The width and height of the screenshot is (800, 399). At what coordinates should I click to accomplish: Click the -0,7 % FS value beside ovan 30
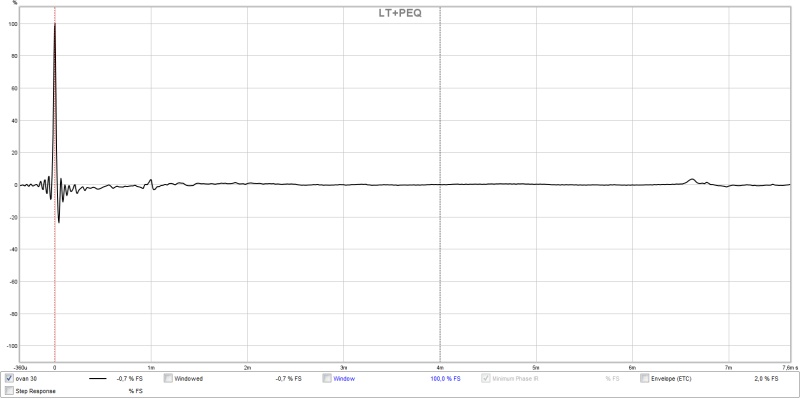[130, 379]
